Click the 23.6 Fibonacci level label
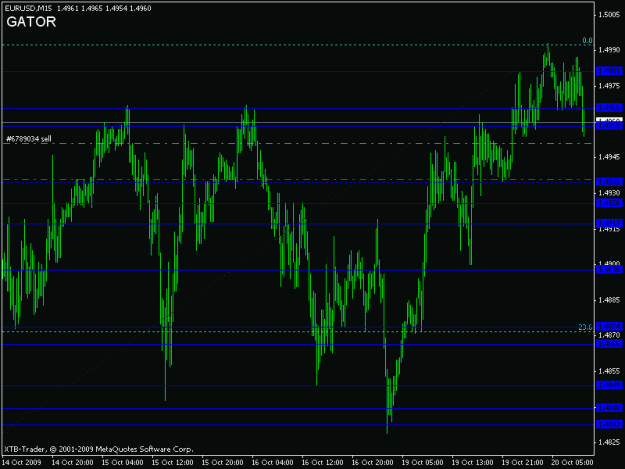 585,327
